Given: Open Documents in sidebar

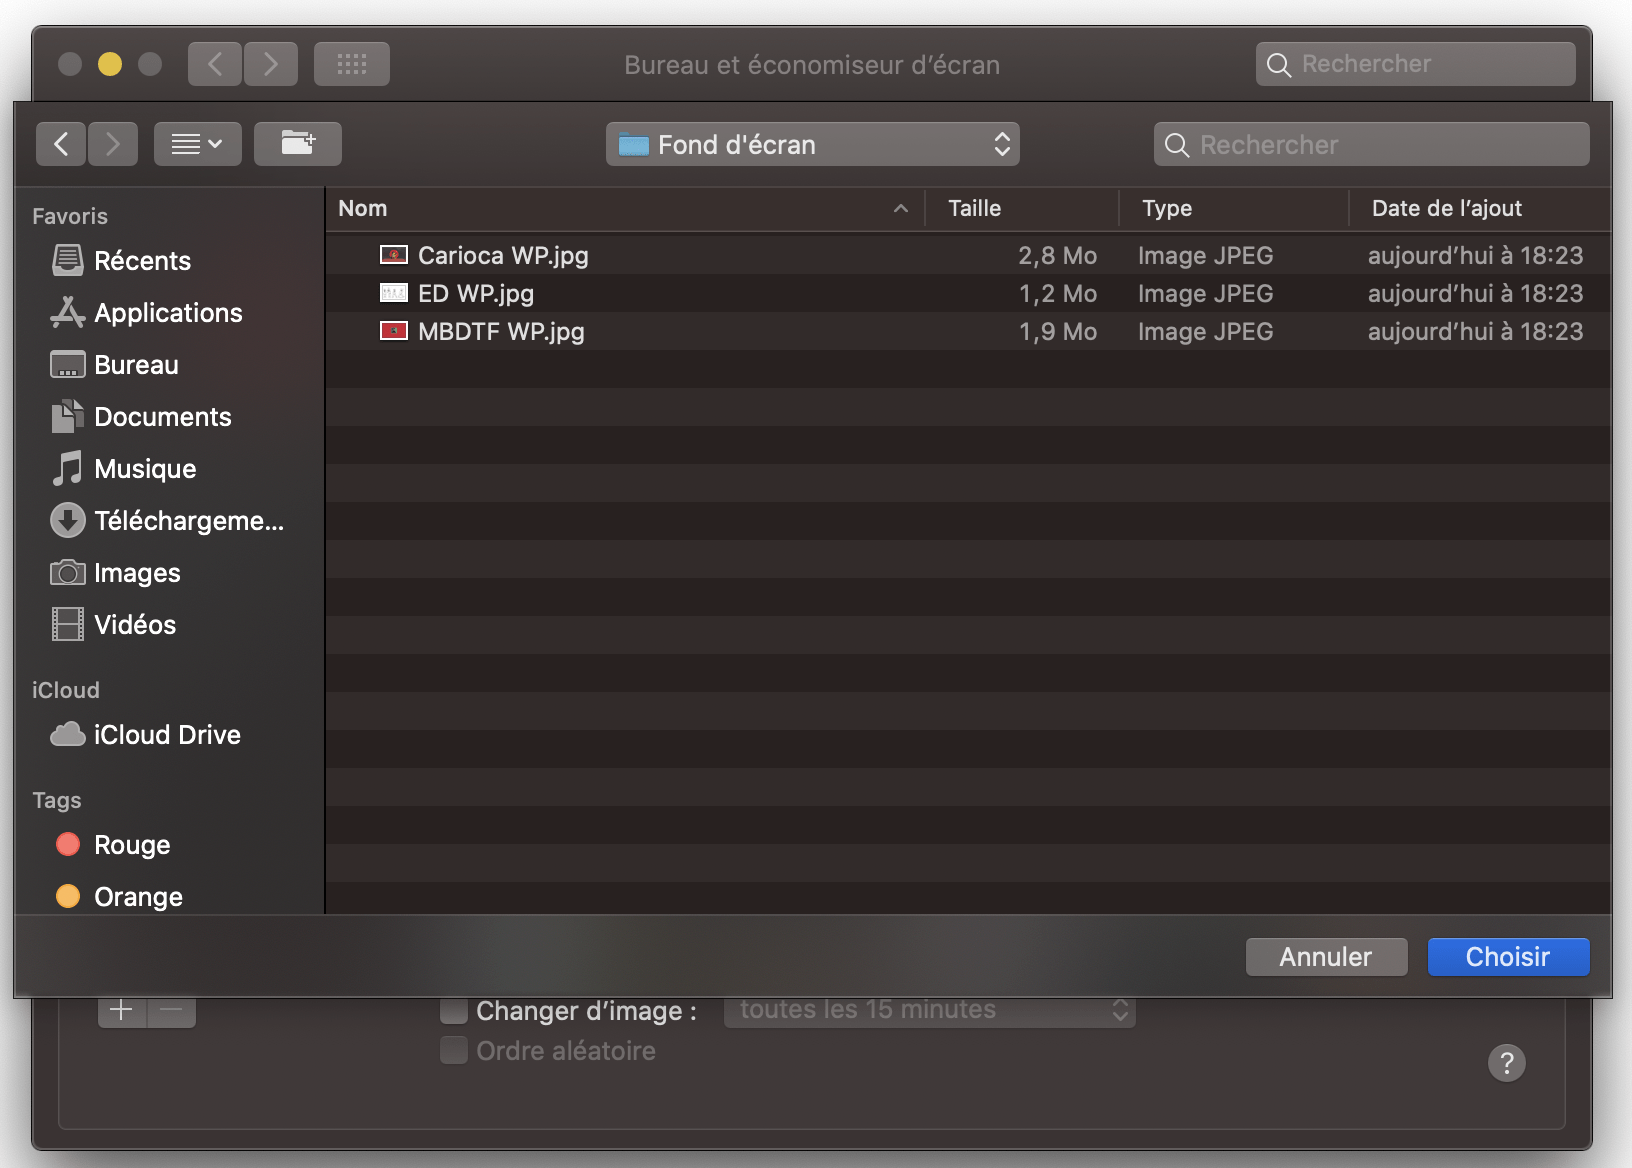Looking at the screenshot, I should pos(168,417).
